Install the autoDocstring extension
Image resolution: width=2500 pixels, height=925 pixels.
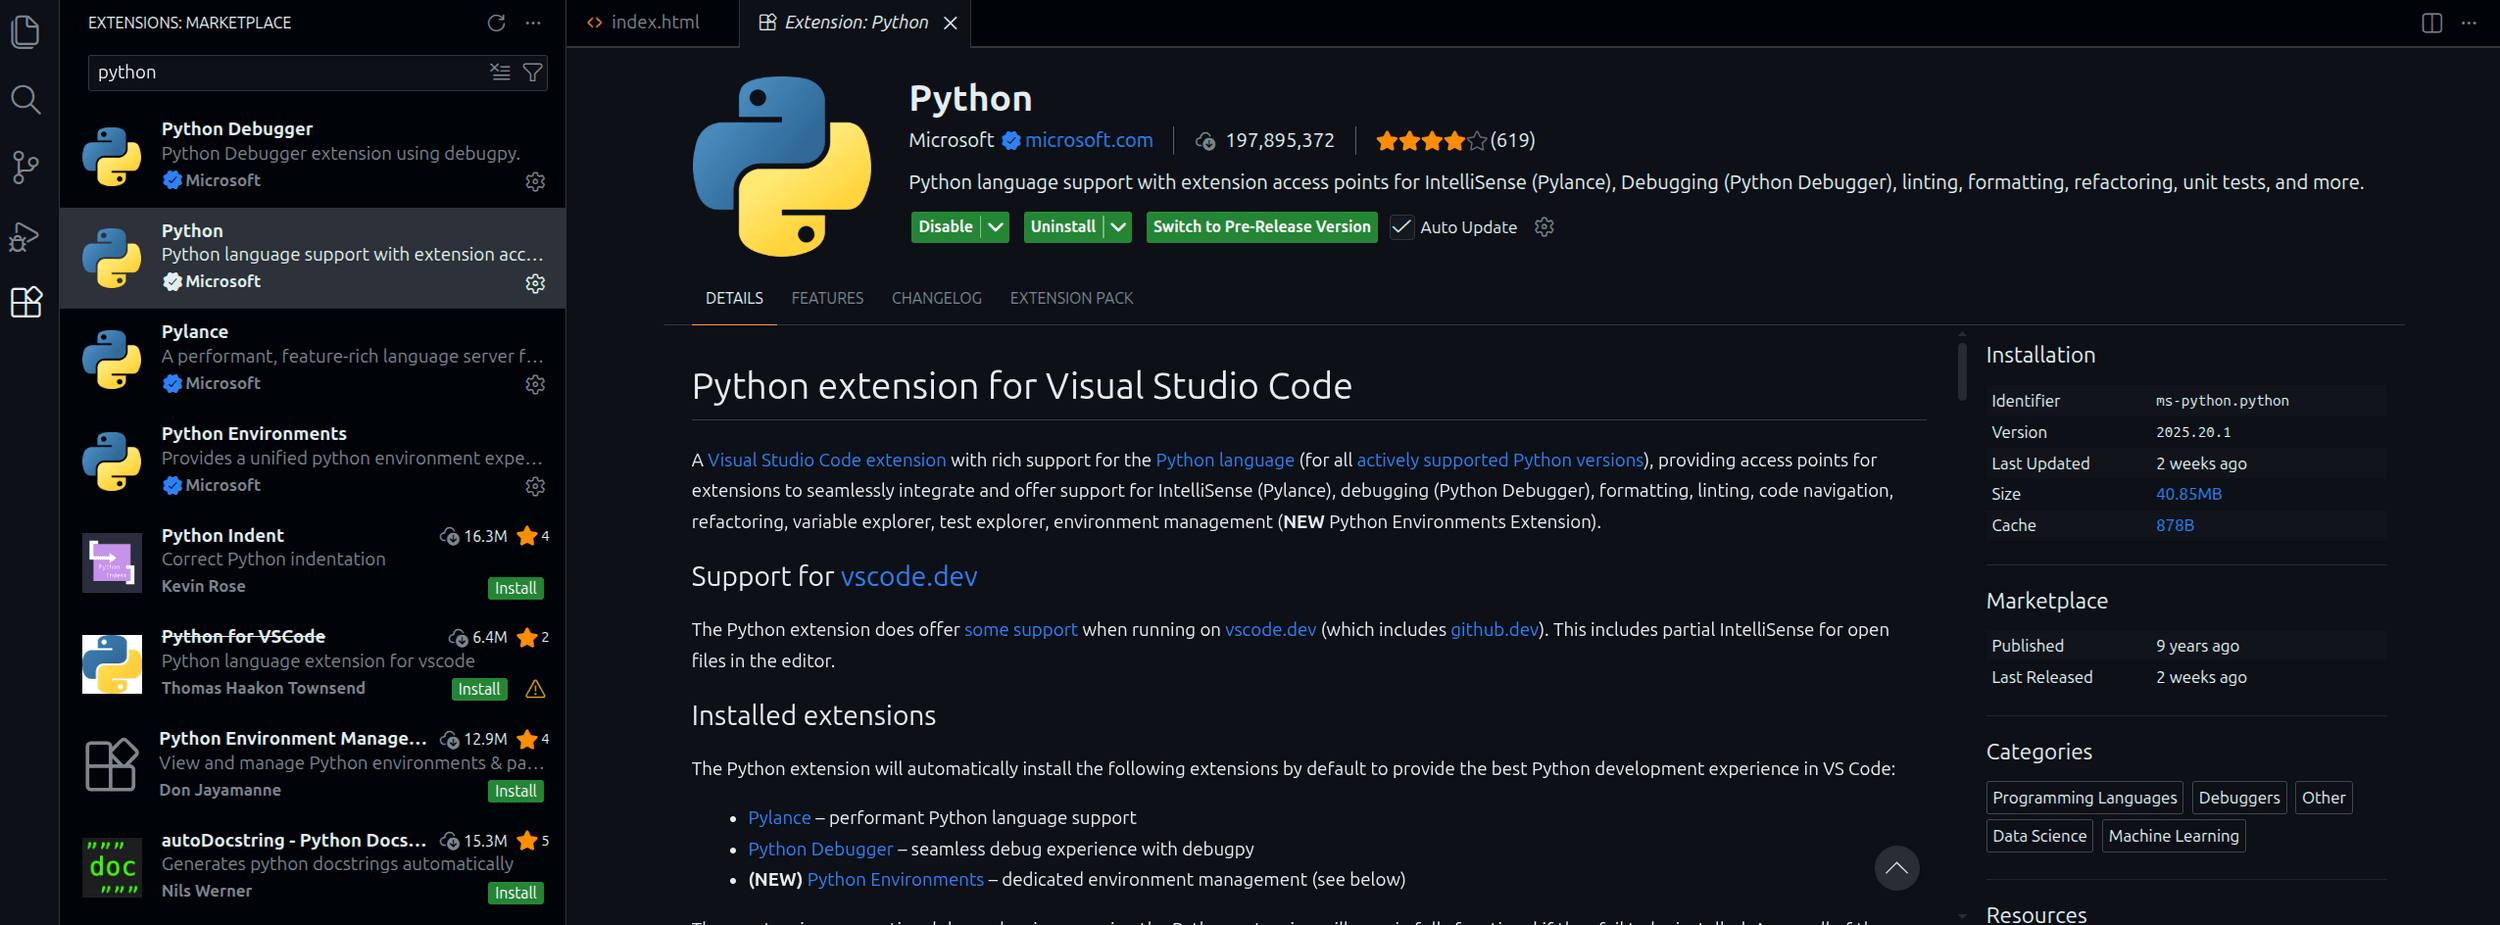(x=516, y=893)
